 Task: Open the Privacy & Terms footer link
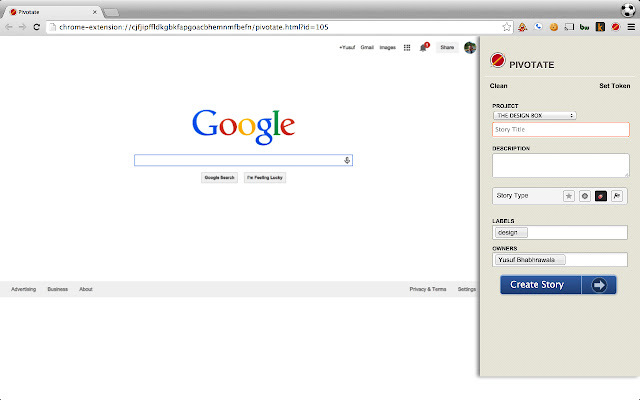point(428,289)
